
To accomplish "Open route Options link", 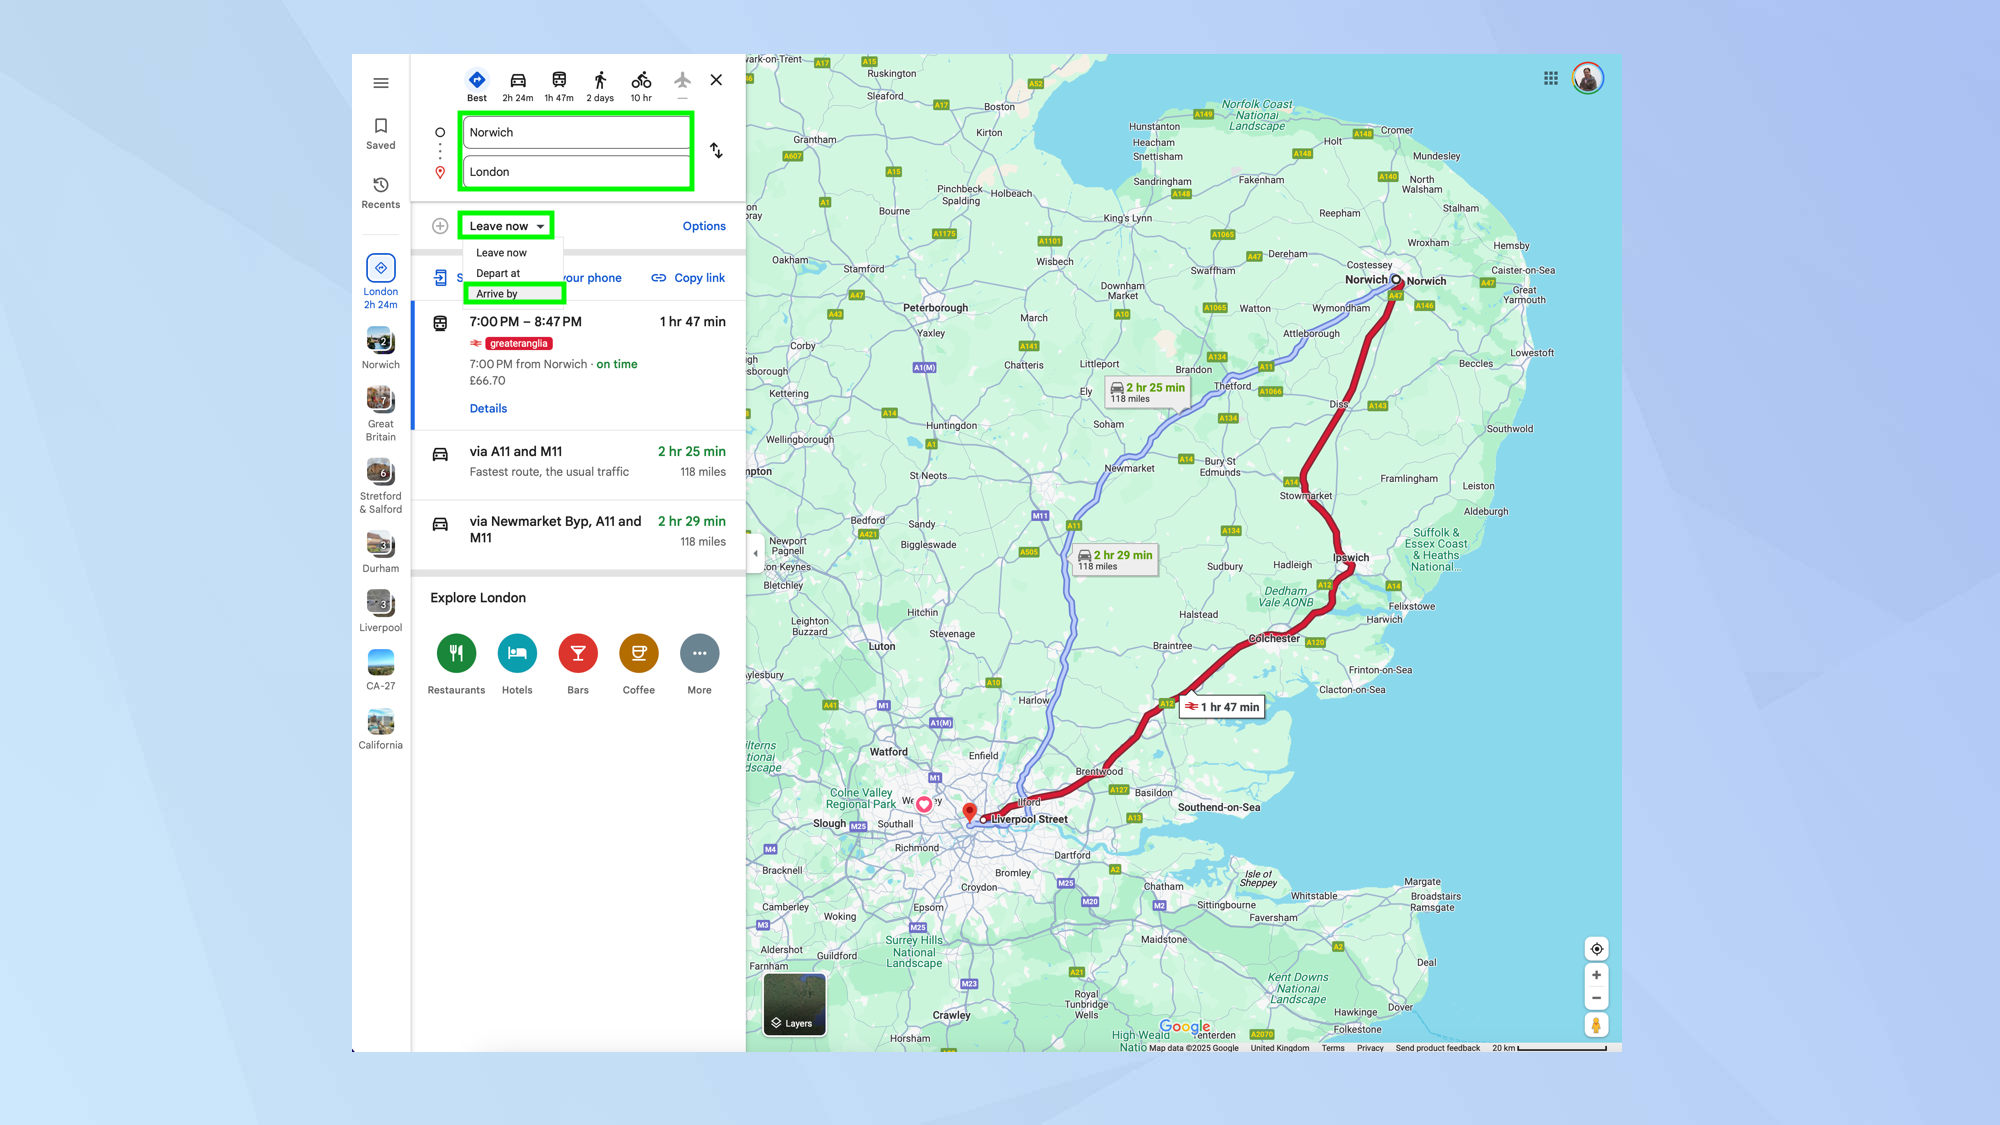I will pyautogui.click(x=704, y=226).
